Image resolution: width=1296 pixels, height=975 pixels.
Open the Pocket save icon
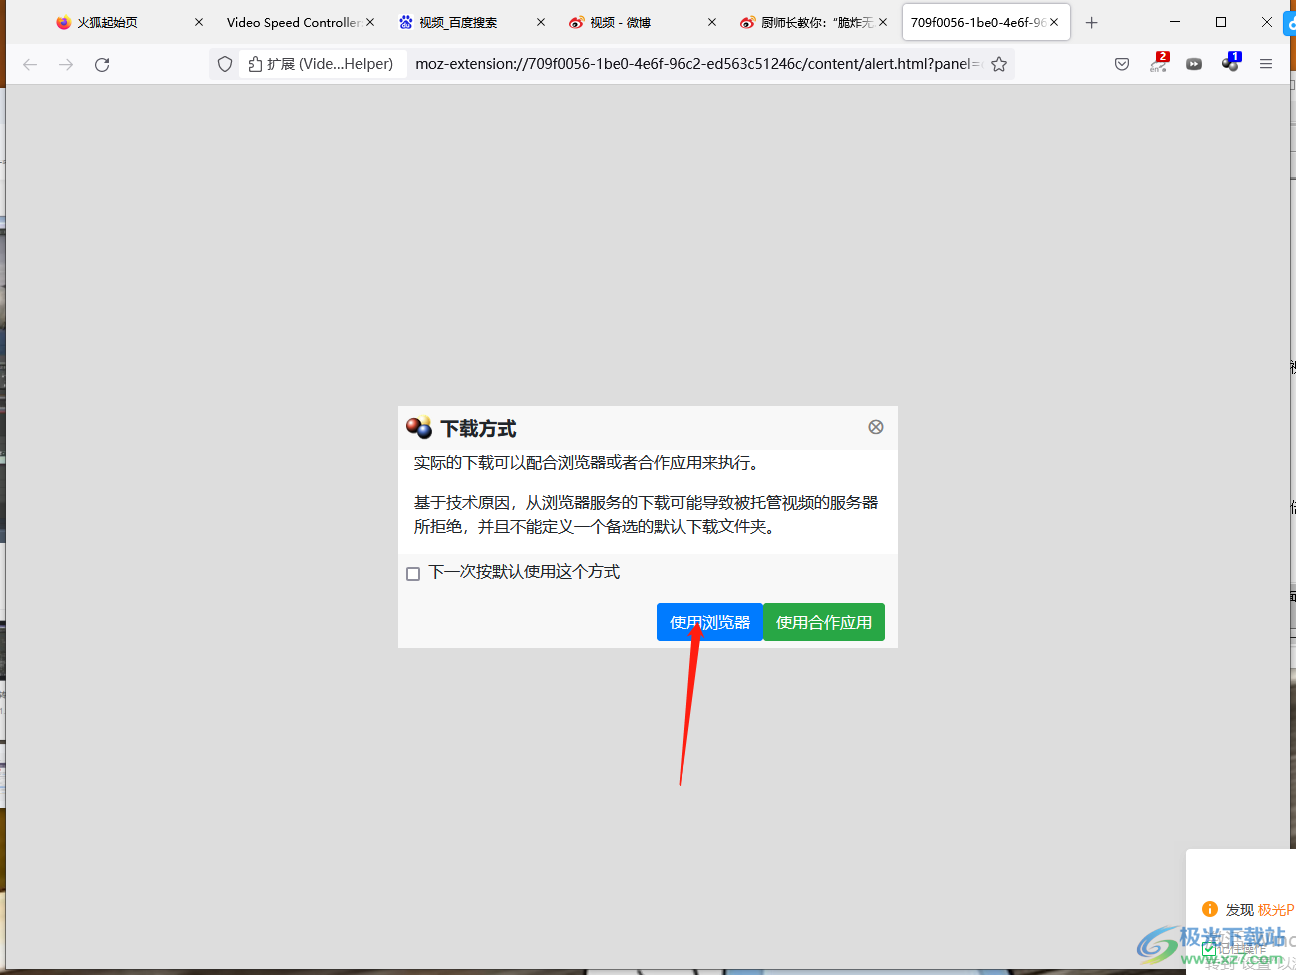coord(1122,64)
